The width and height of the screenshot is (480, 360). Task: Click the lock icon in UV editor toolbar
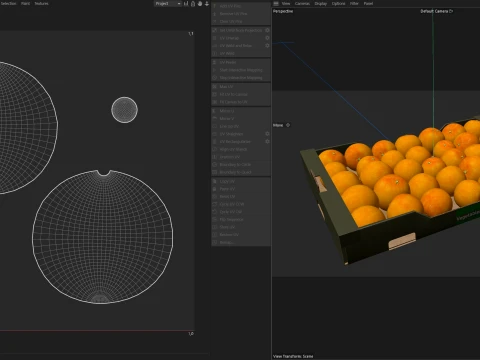(193, 4)
